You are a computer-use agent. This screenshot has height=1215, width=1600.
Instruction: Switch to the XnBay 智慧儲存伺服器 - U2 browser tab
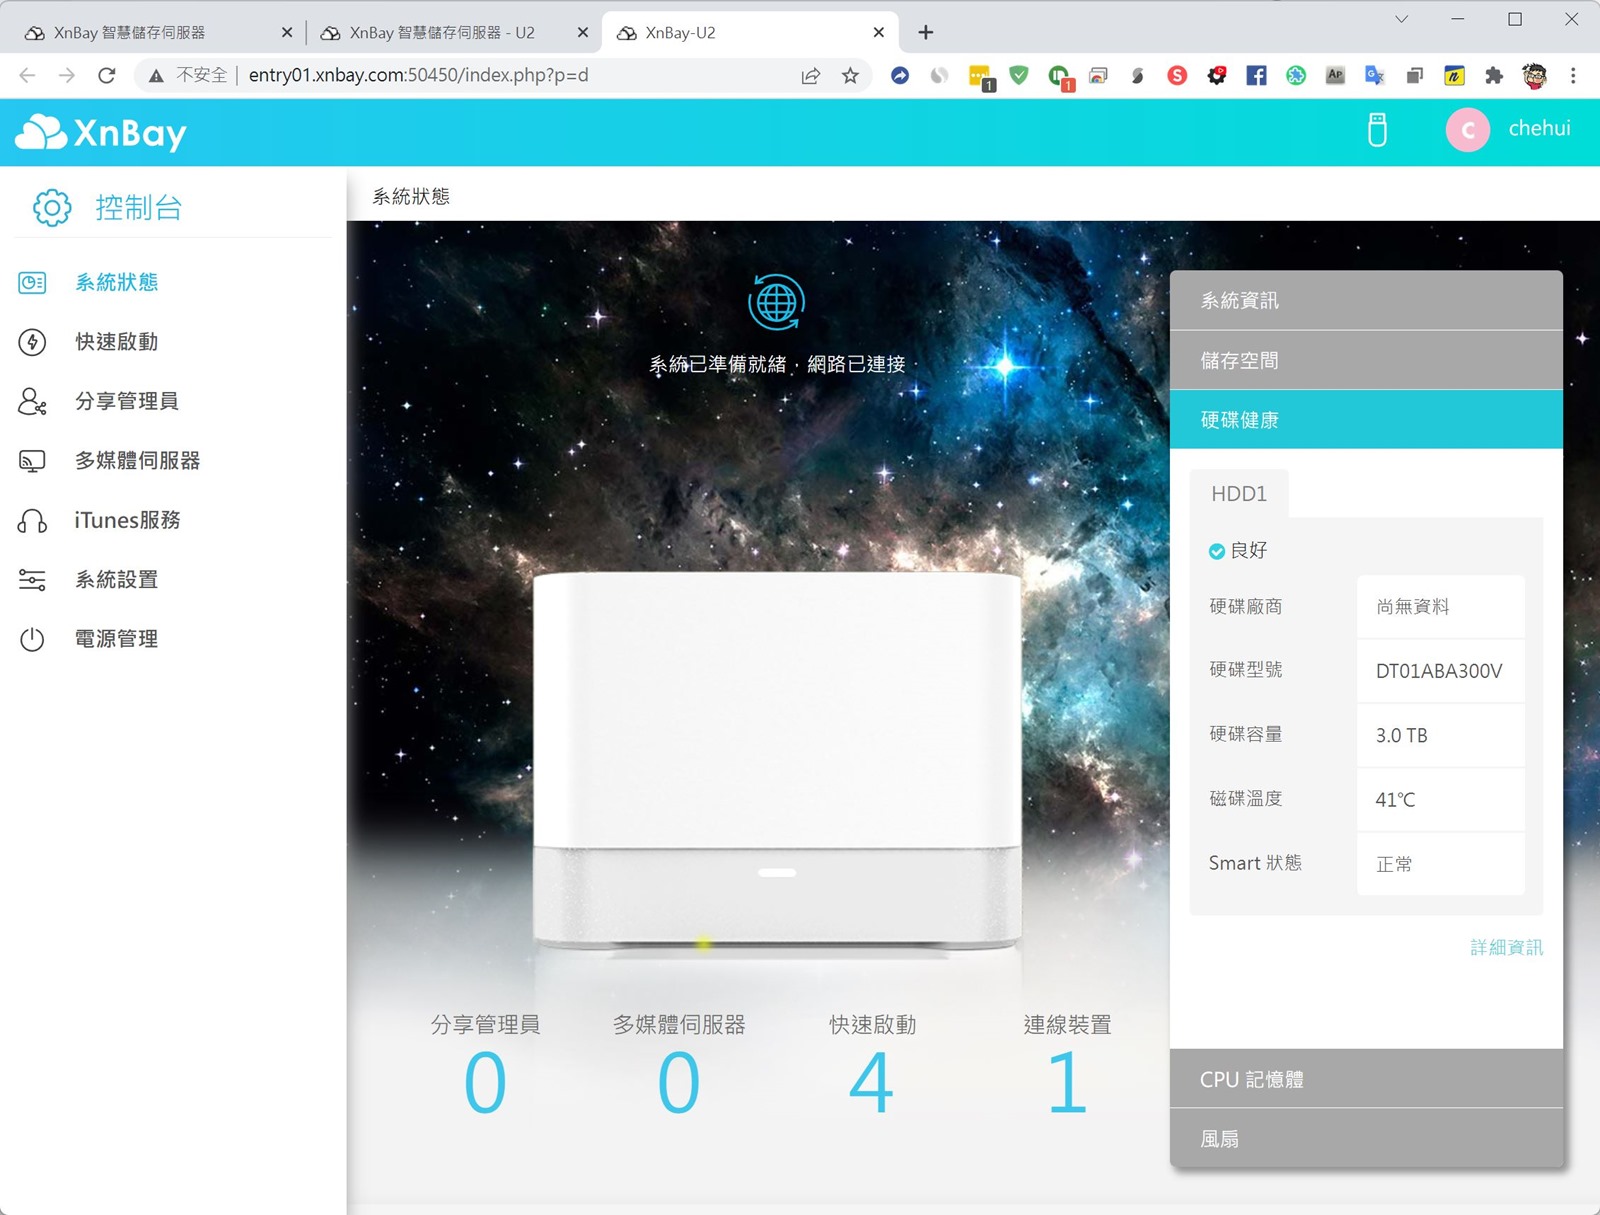(441, 33)
